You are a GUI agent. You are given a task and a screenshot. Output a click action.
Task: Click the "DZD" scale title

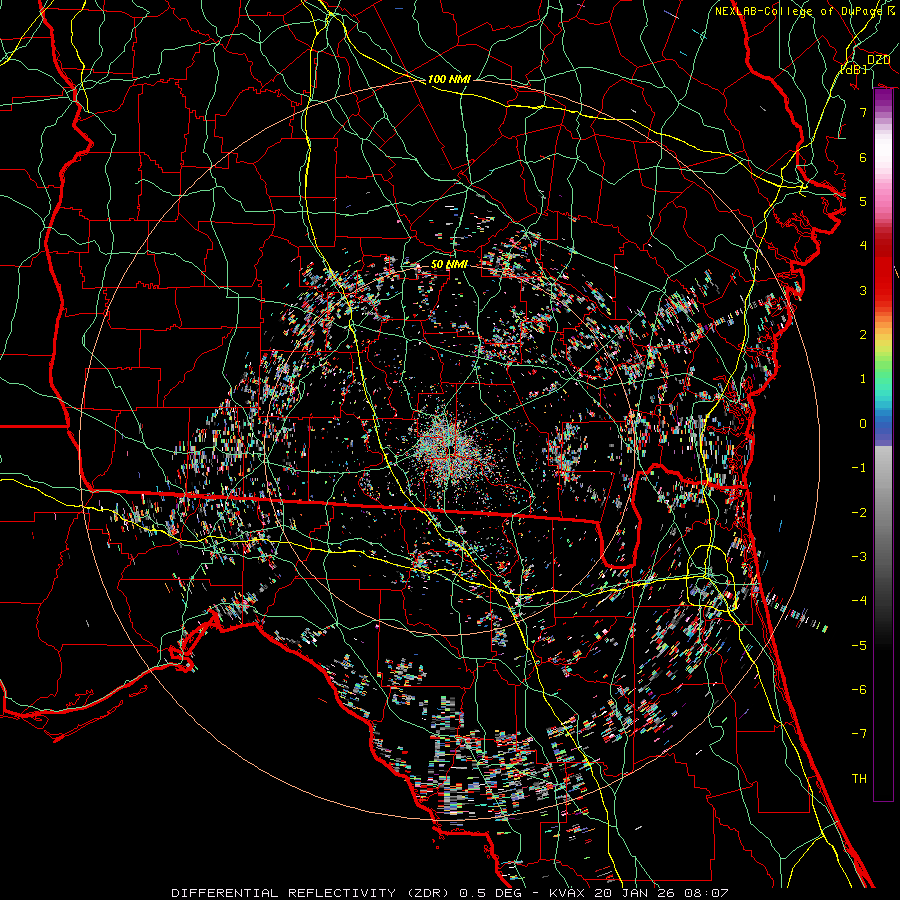pyautogui.click(x=878, y=59)
